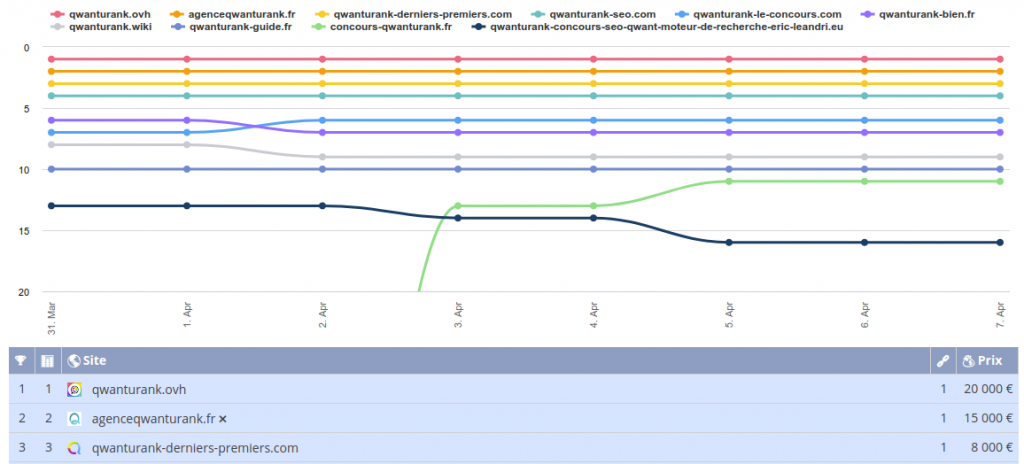Click the blue qwanturank-le-concours.com point on 2. Apr

coord(322,120)
